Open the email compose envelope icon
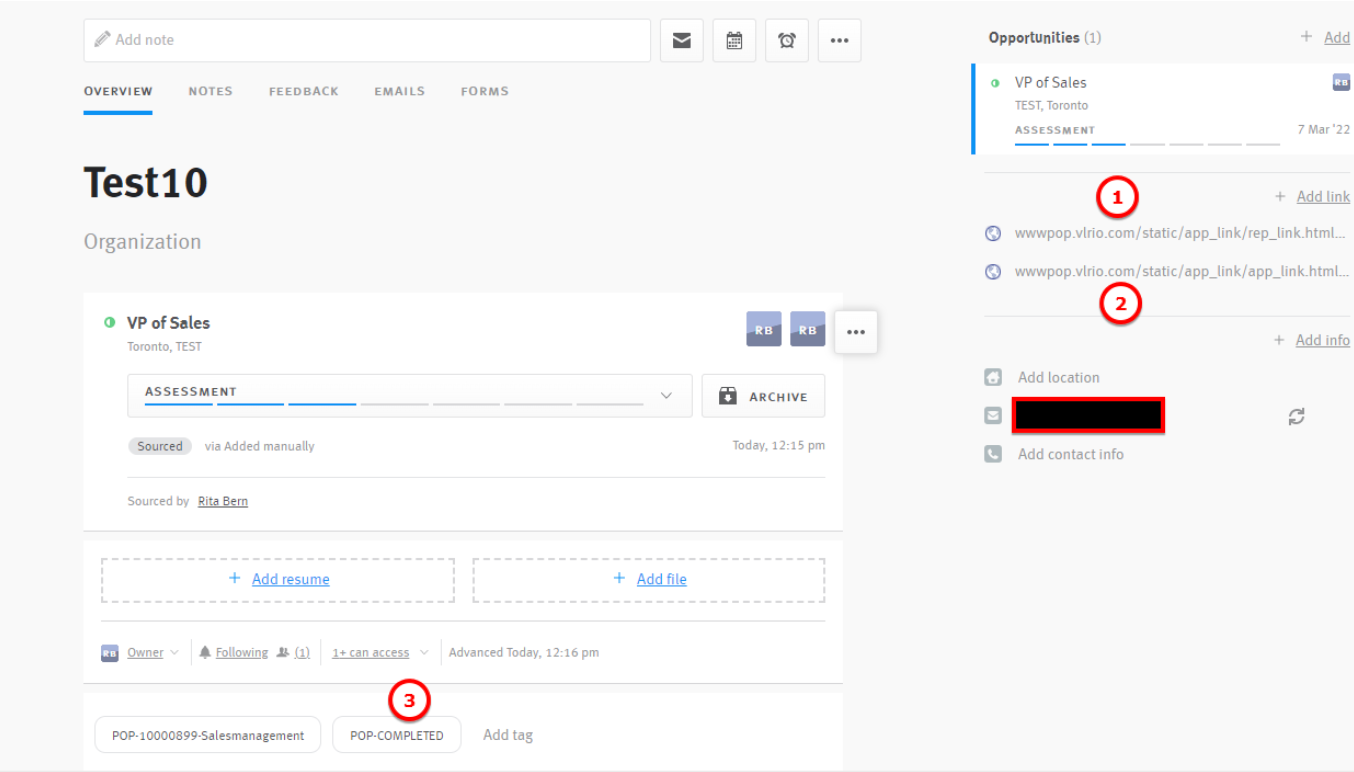The height and width of the screenshot is (772, 1354). [x=681, y=40]
